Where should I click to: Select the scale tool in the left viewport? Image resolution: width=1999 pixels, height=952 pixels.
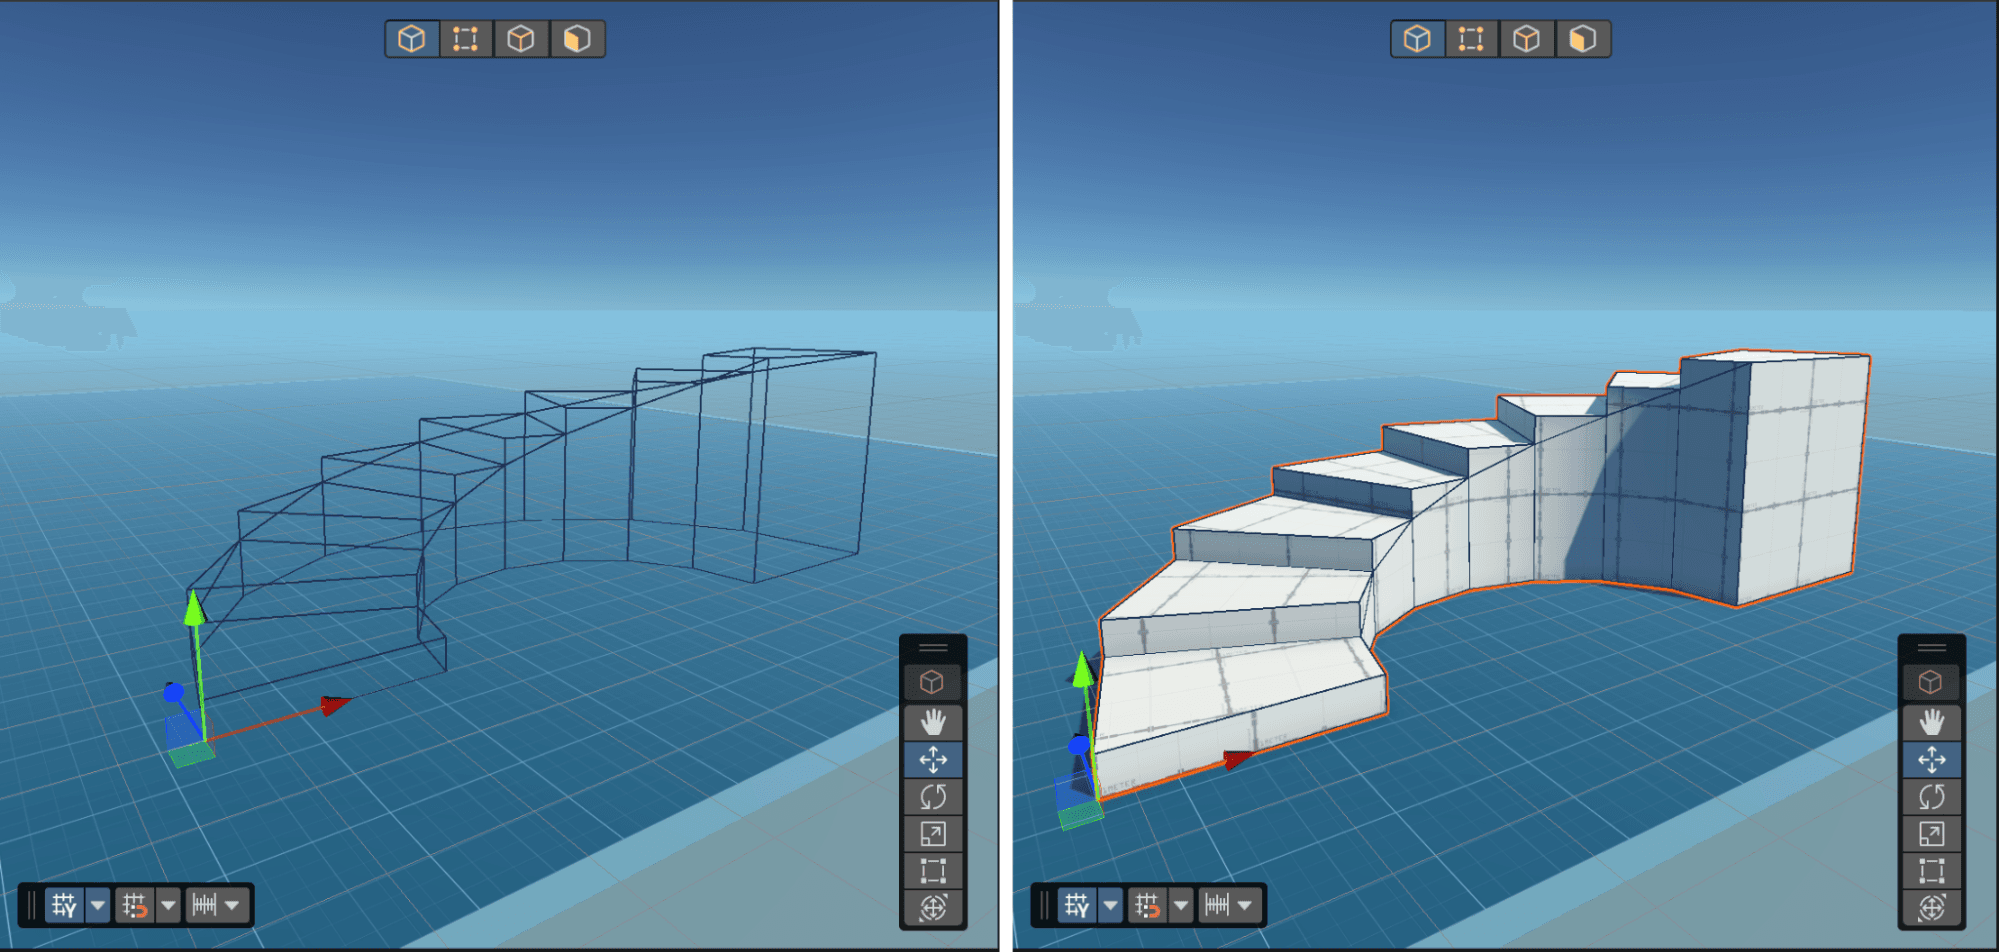934,835
